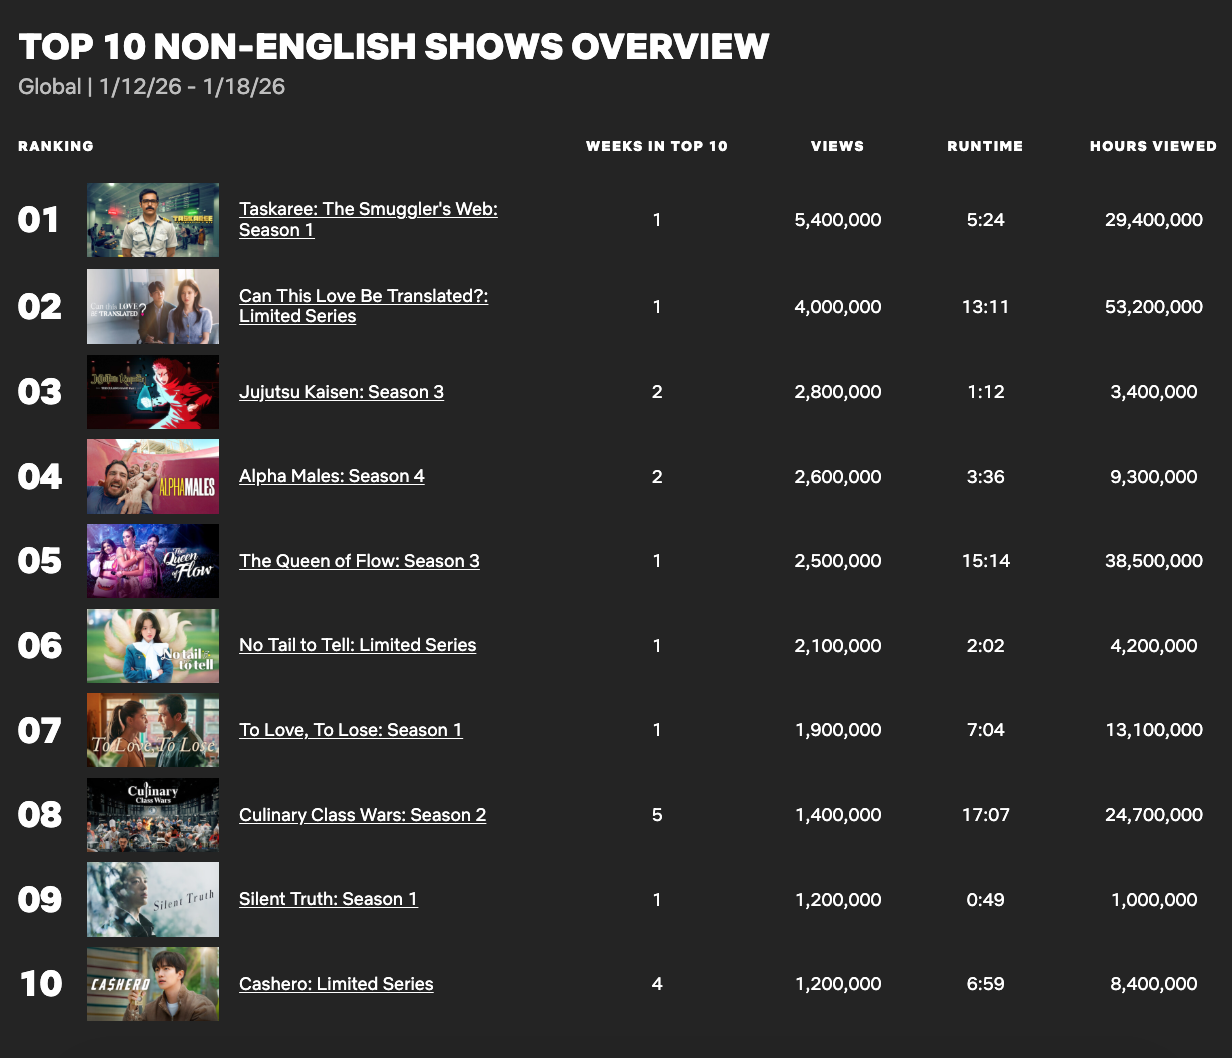
Task: Click the Silent Truth poster thumbnail
Action: pos(152,899)
